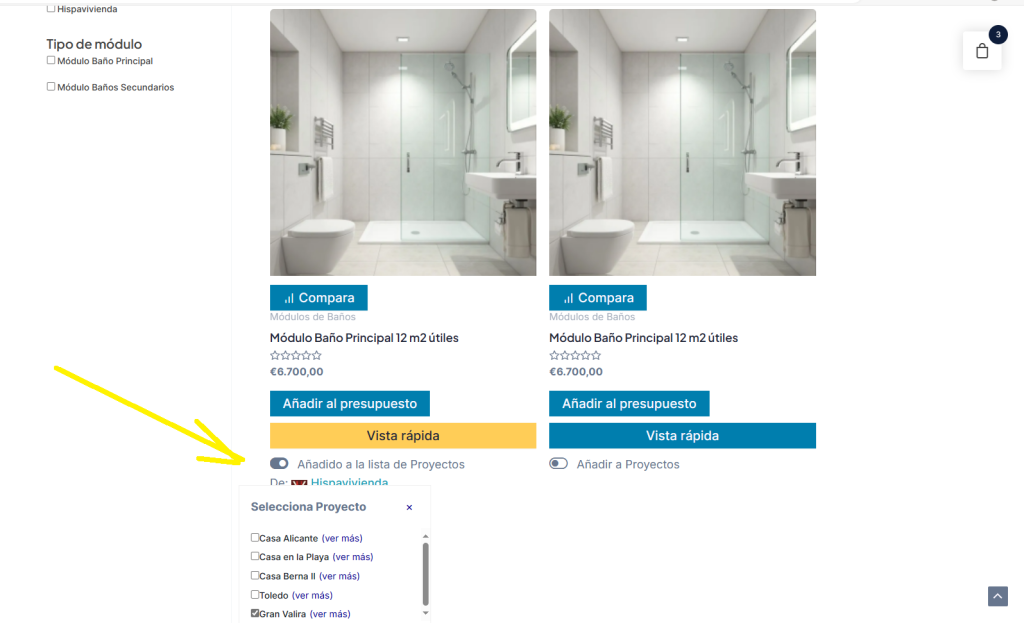Screen dimensions: 1024x623
Task: Check the Módulo Baño Principal filter
Action: click(x=51, y=60)
